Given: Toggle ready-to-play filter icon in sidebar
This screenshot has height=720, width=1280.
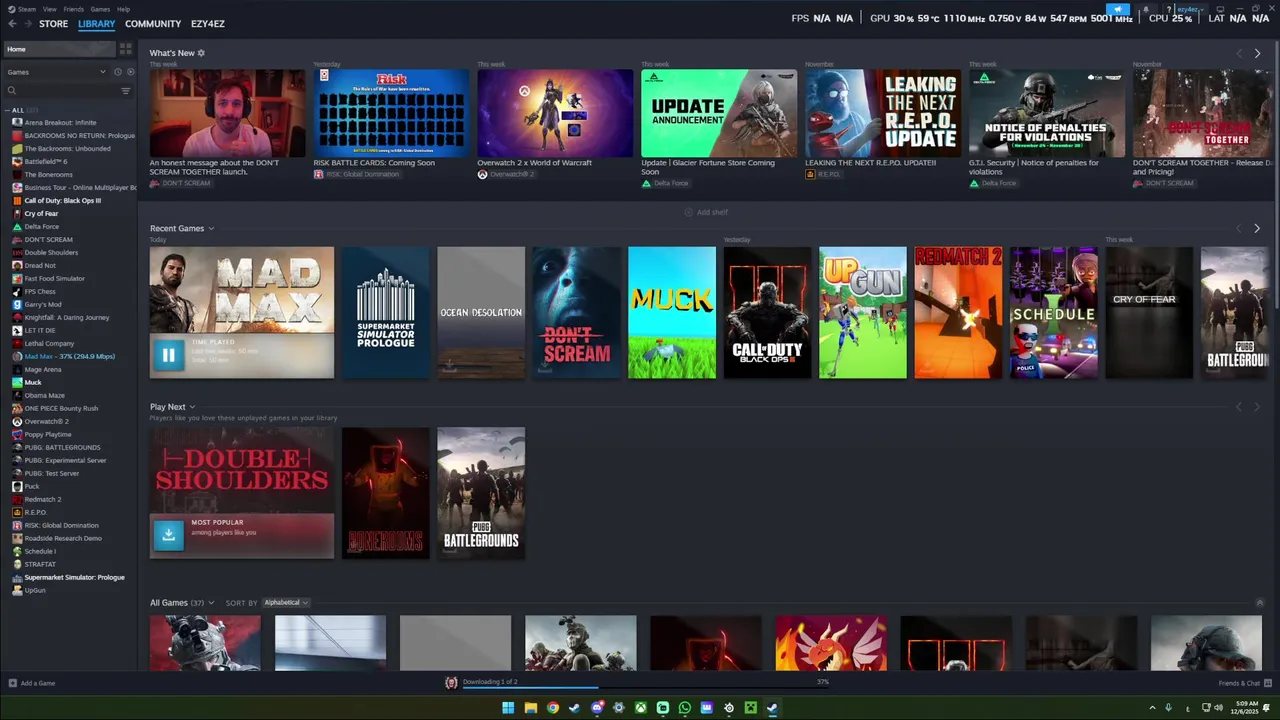Looking at the screenshot, I should (x=130, y=72).
